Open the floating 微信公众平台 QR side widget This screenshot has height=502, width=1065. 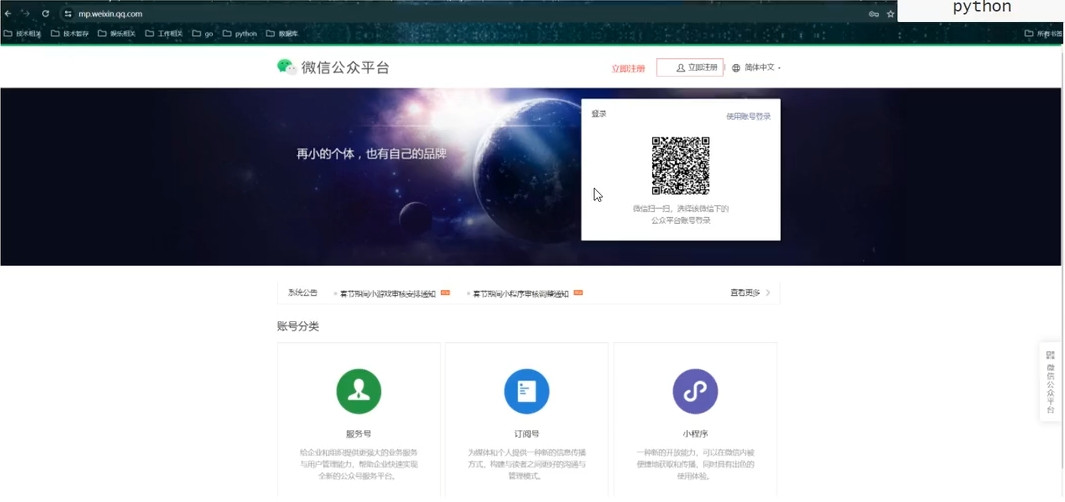(1051, 382)
